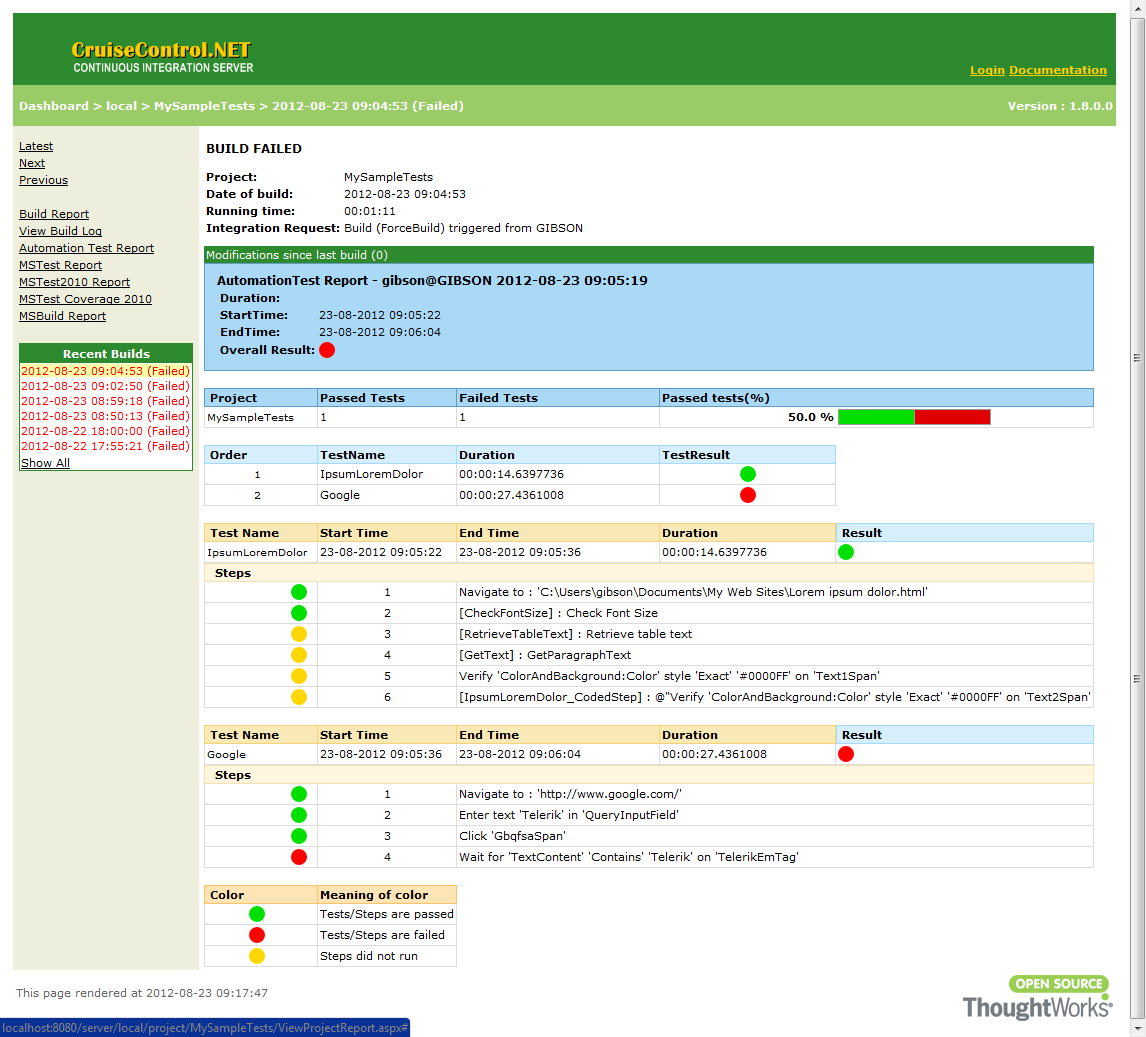The width and height of the screenshot is (1146, 1037).
Task: Go to the Previous build
Action: point(43,180)
